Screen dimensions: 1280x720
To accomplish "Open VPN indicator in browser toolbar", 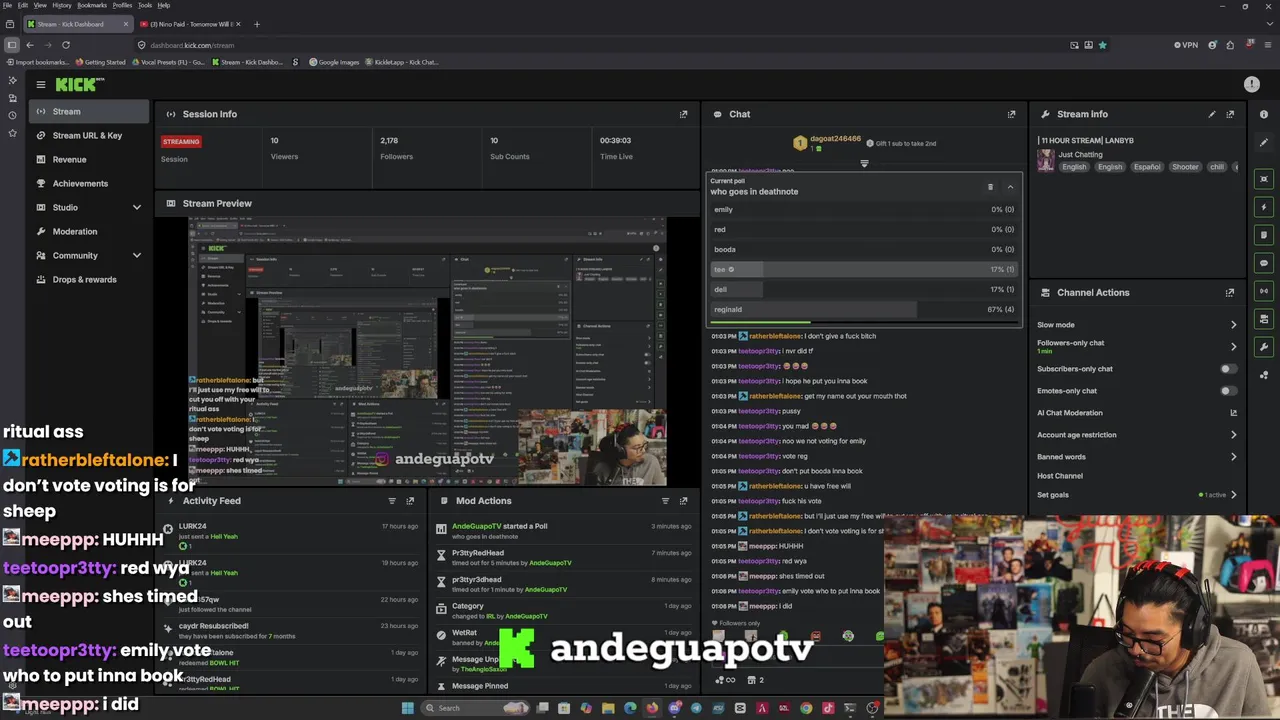I will pos(1186,45).
